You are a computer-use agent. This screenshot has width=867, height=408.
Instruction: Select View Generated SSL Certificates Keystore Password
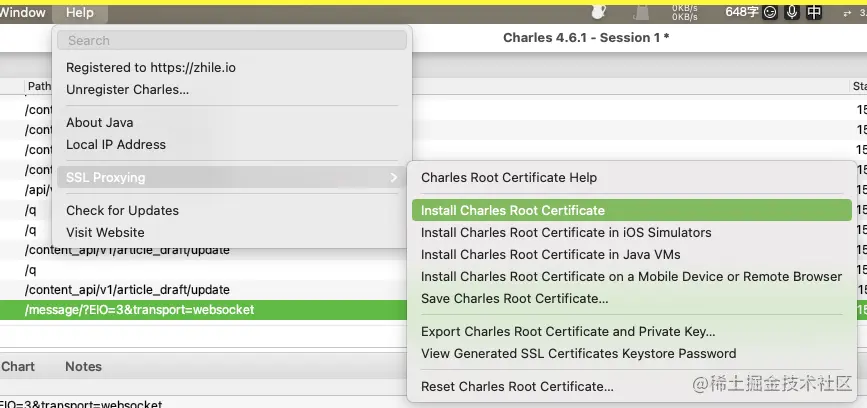point(579,354)
